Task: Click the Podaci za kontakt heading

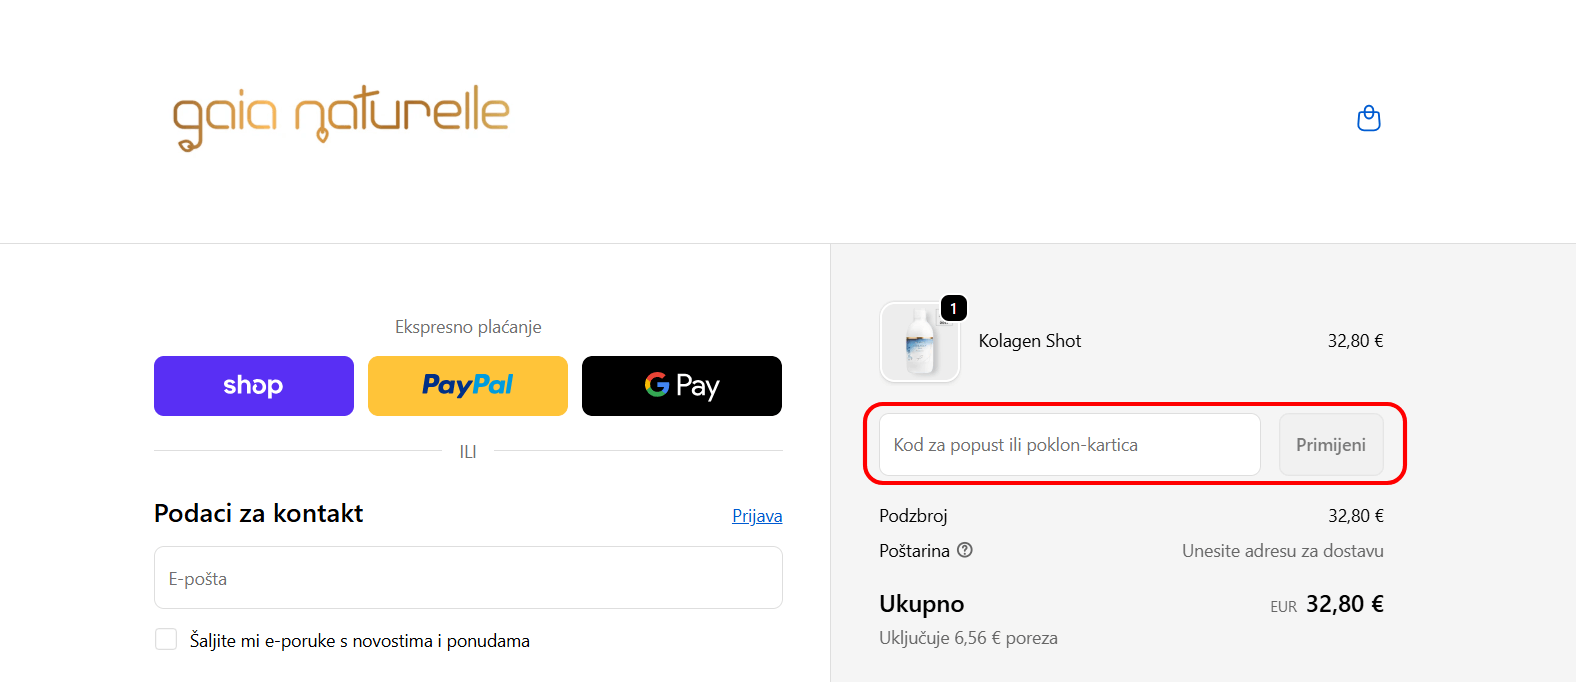Action: (x=259, y=514)
